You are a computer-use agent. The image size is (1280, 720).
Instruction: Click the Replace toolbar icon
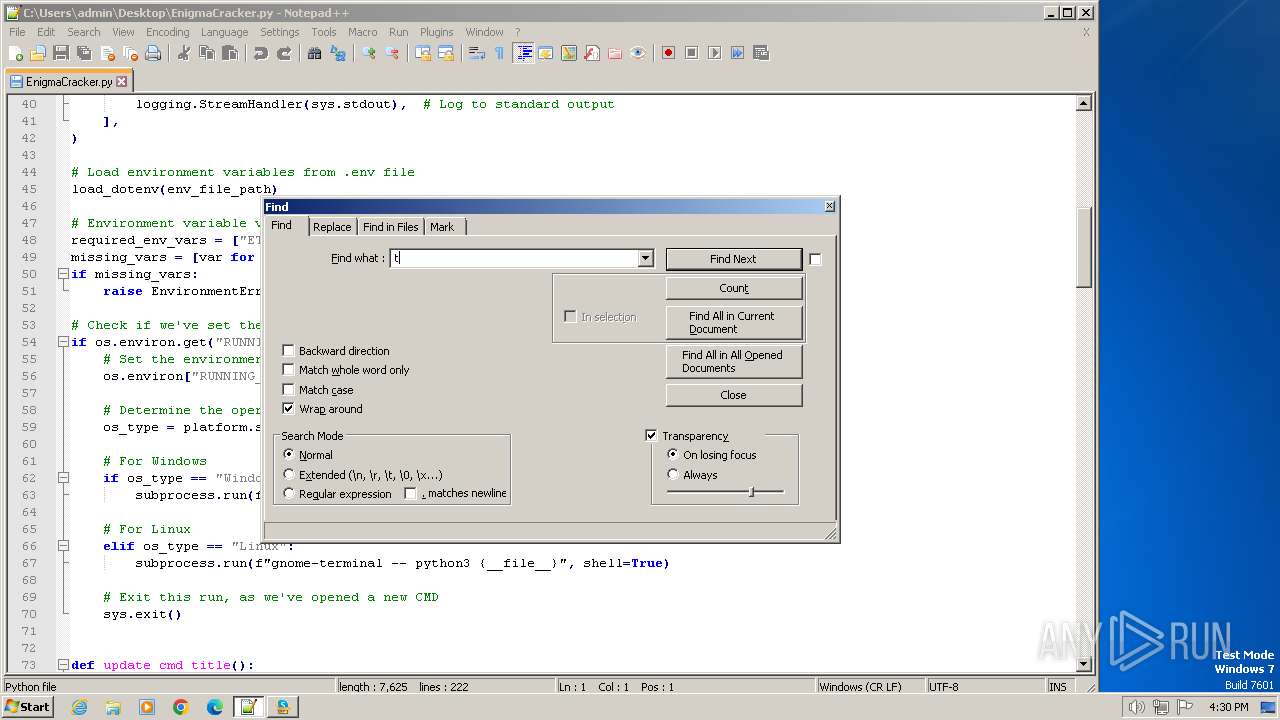[338, 53]
